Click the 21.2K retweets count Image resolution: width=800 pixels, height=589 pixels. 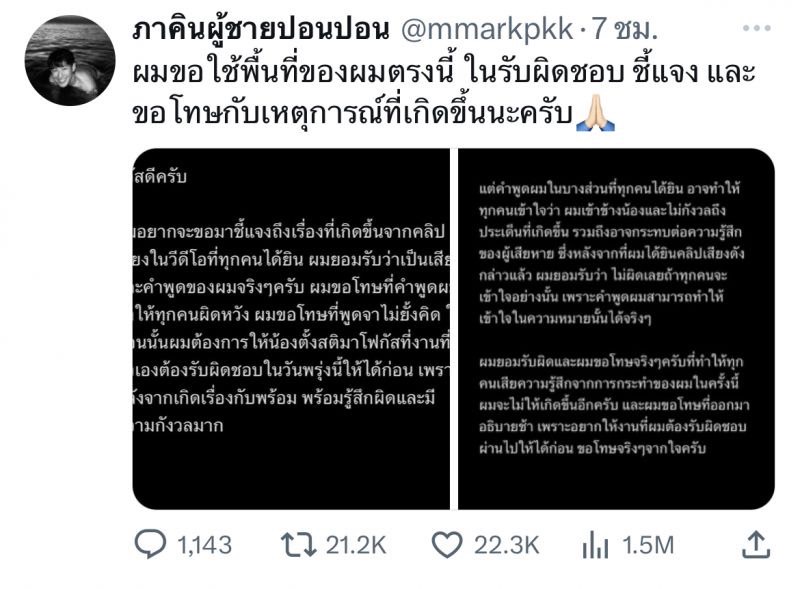(x=356, y=545)
